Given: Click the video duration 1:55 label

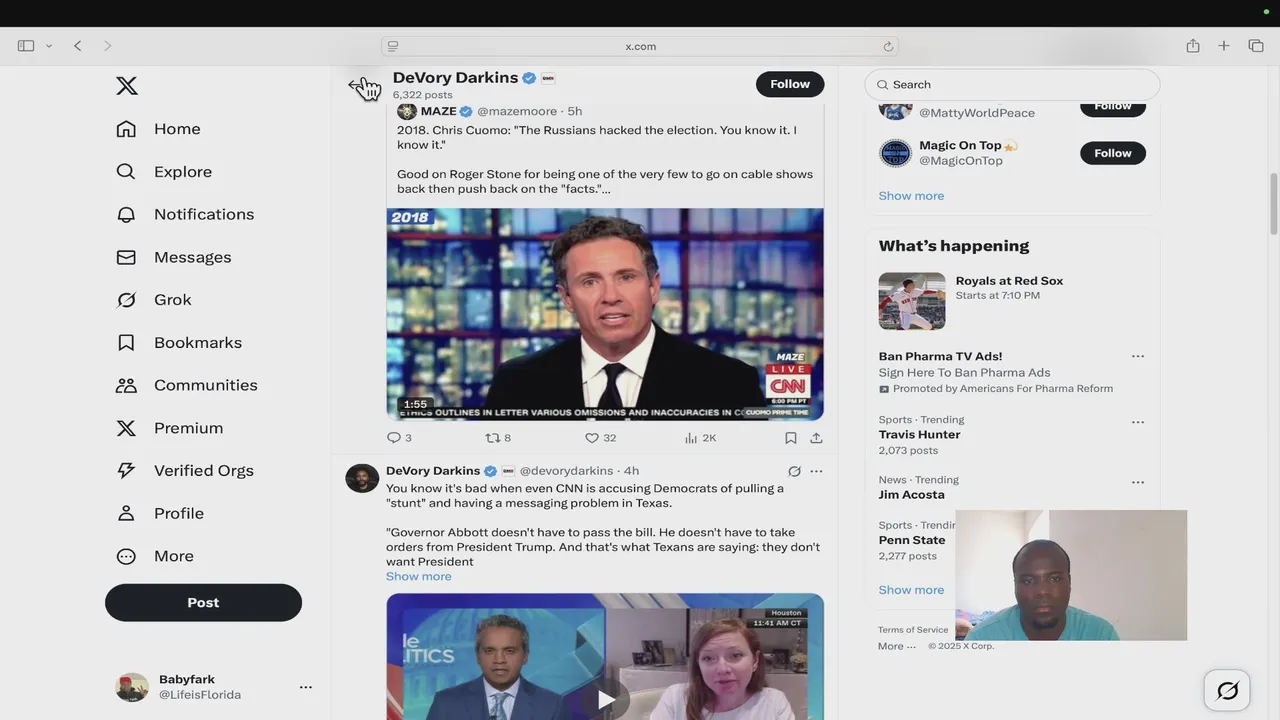Looking at the screenshot, I should point(416,405).
